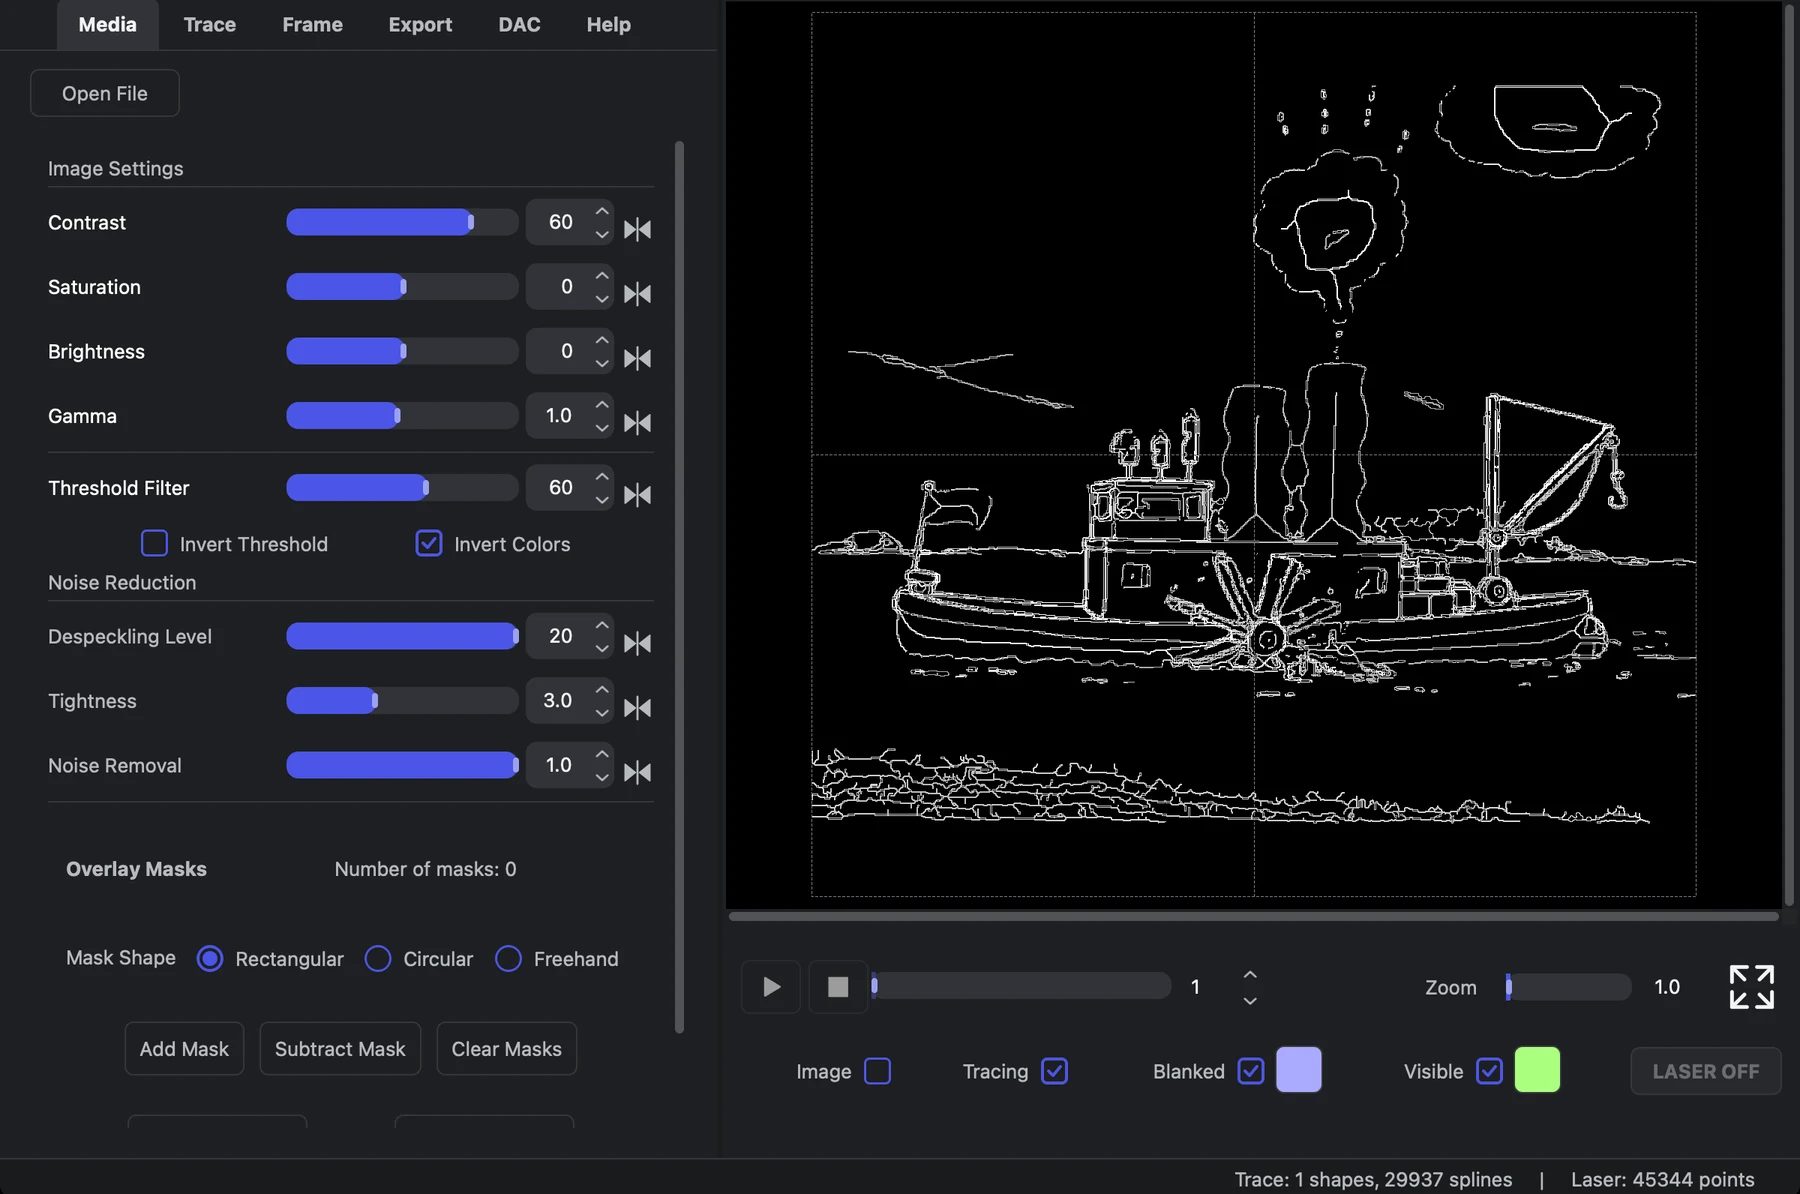Image resolution: width=1800 pixels, height=1194 pixels.
Task: Select the Freehand mask shape
Action: click(508, 958)
